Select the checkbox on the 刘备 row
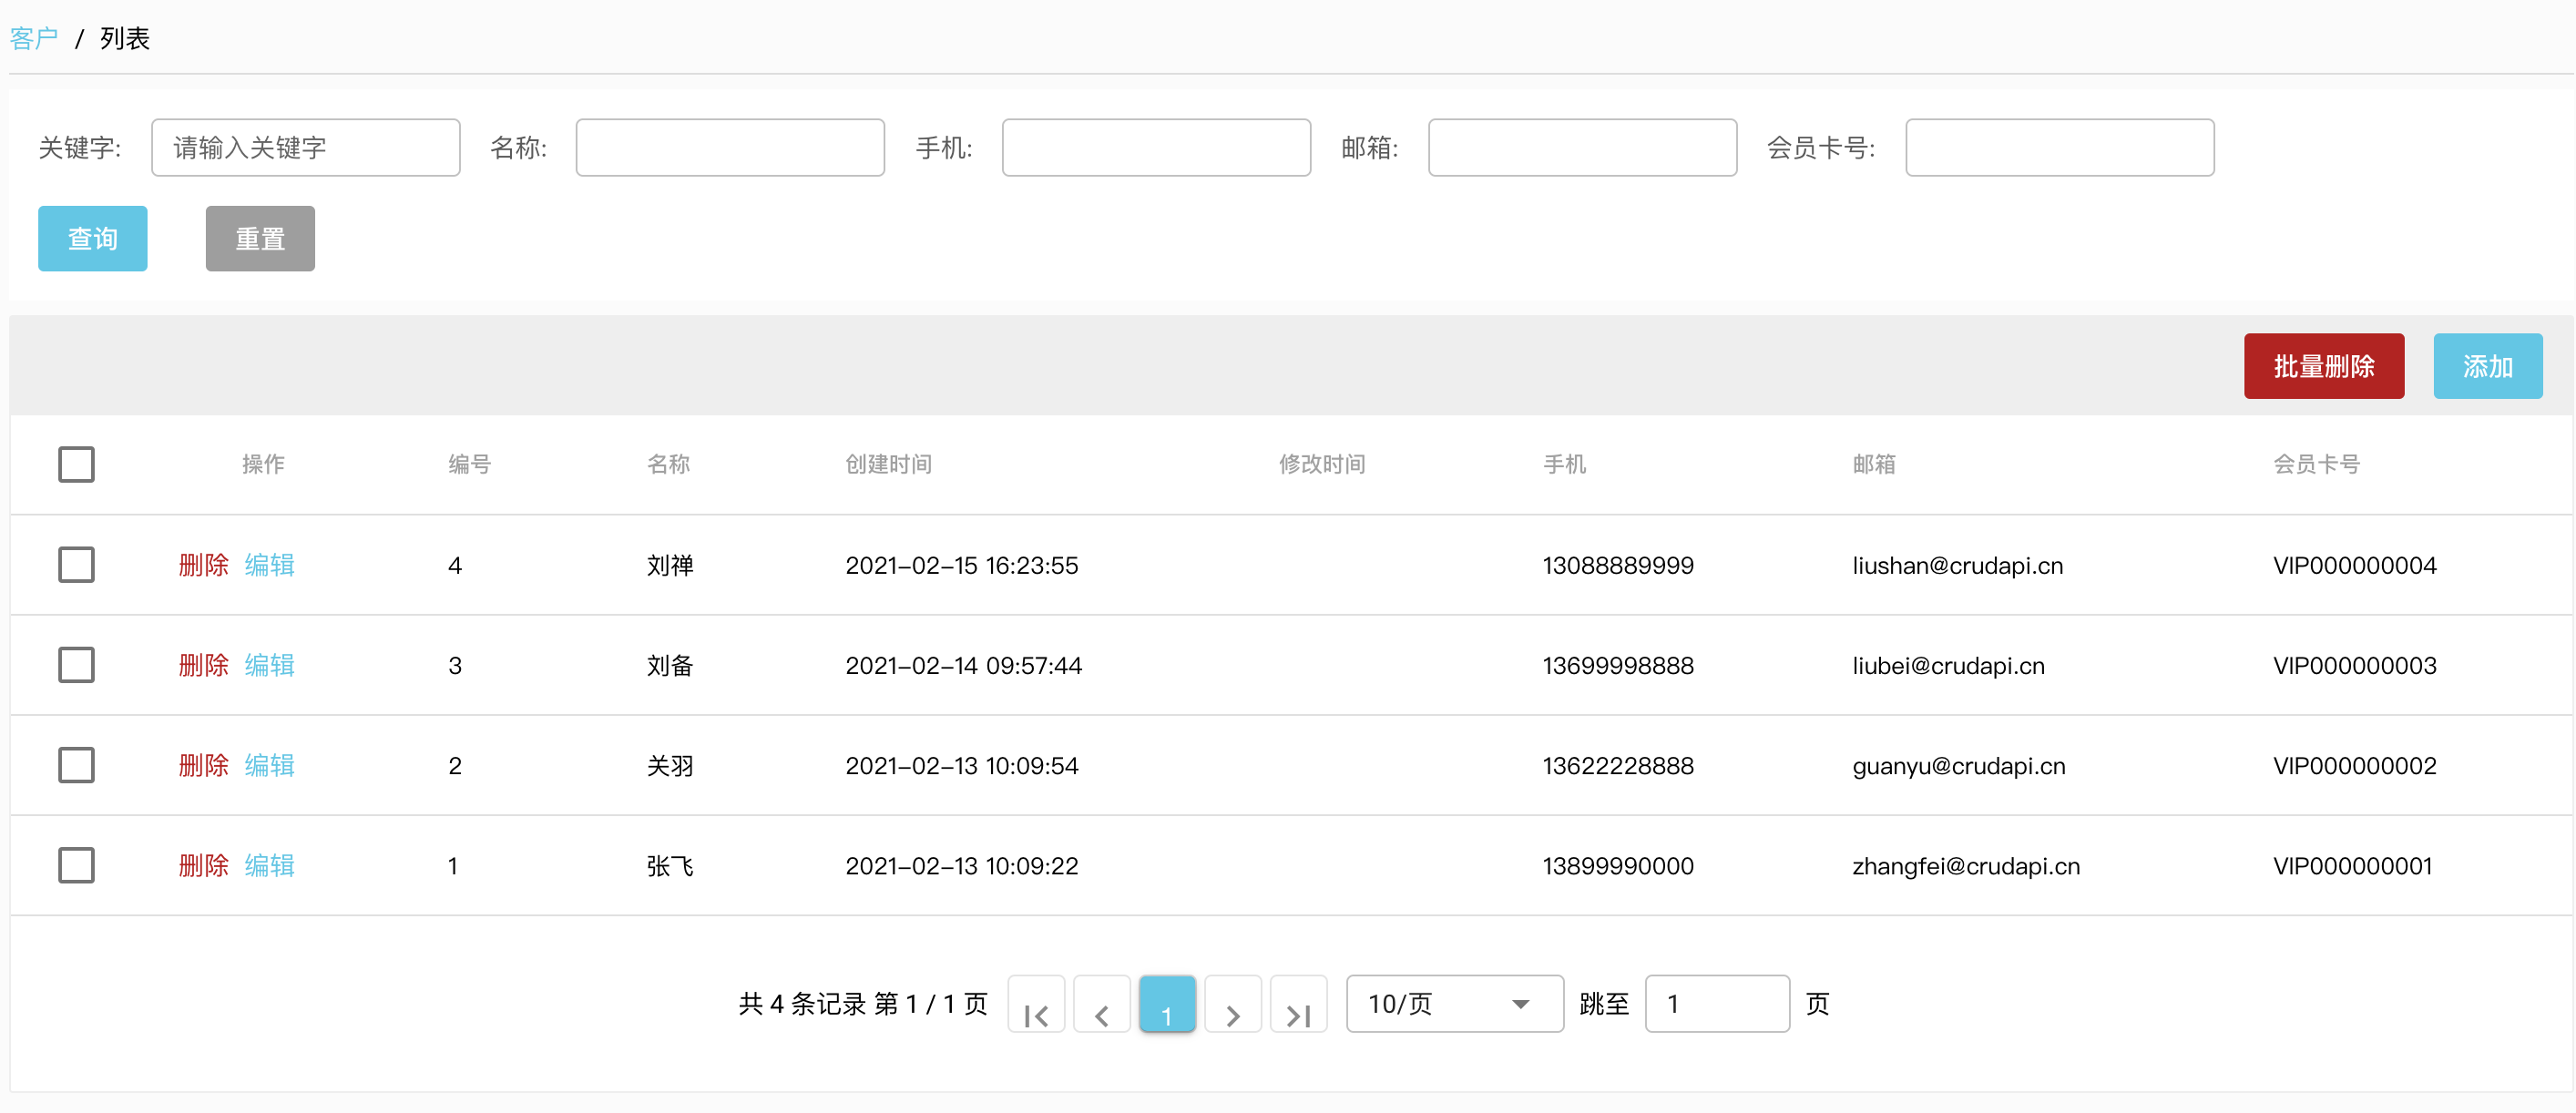The image size is (2576, 1113). pyautogui.click(x=77, y=665)
